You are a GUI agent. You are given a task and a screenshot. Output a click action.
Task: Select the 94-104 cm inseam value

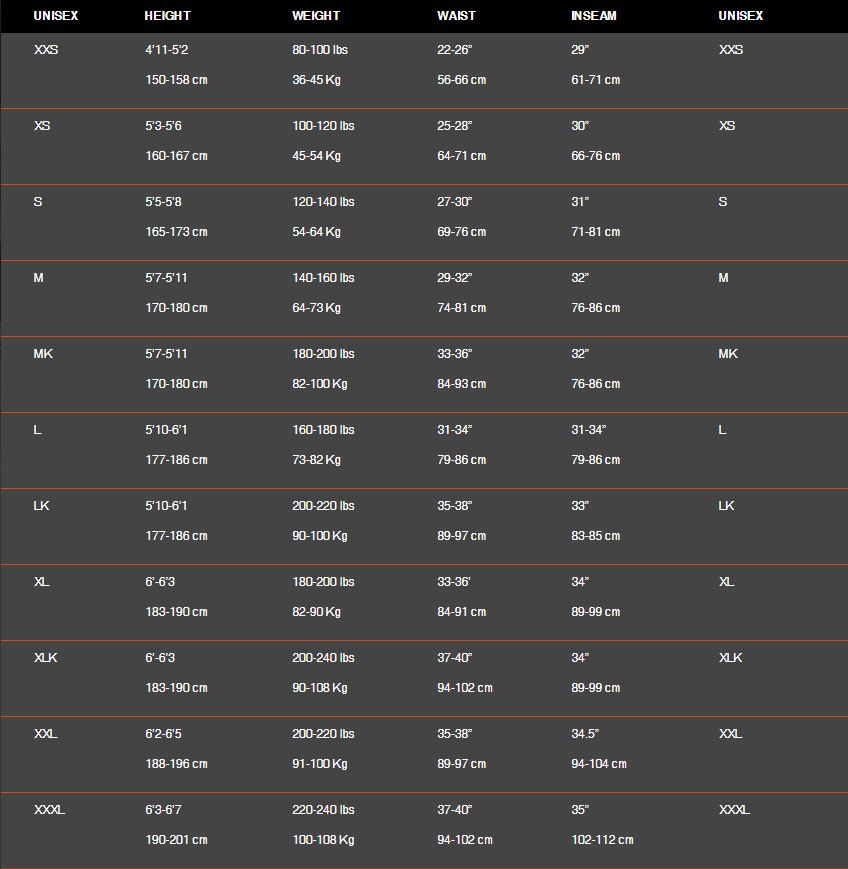pos(599,764)
